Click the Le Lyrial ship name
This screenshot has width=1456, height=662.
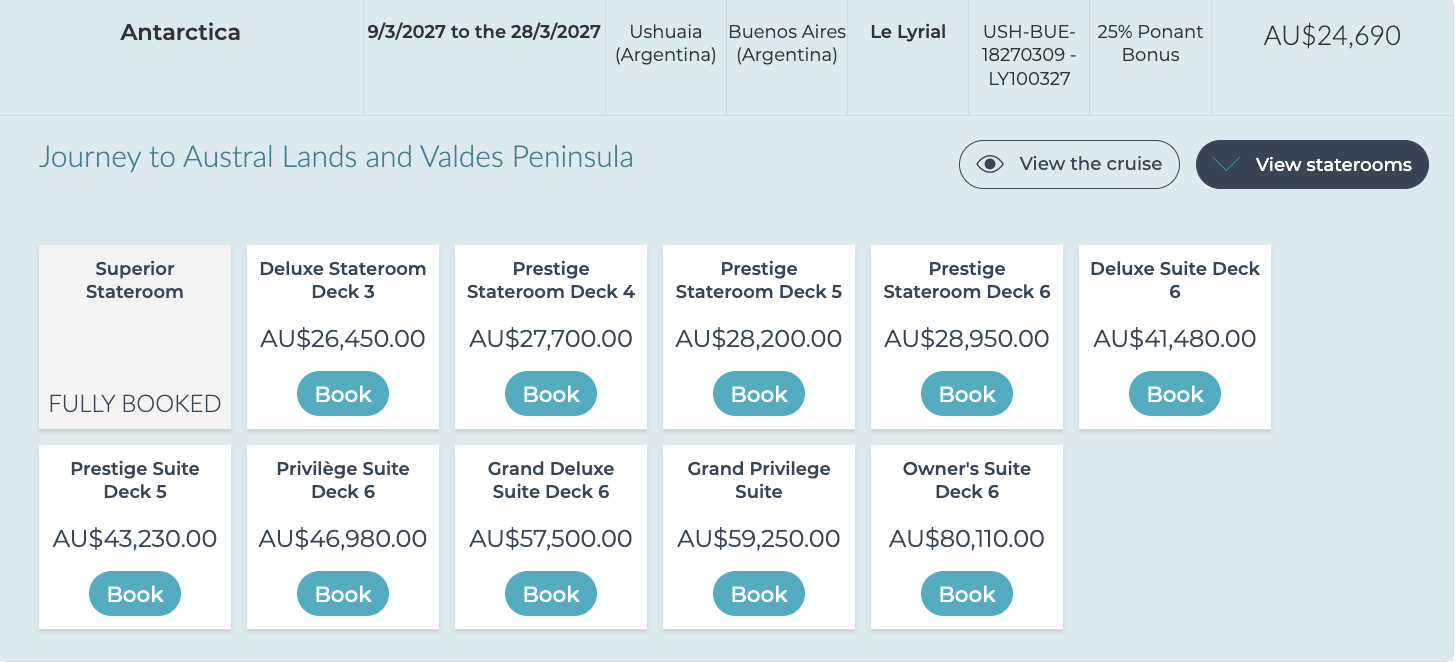click(x=907, y=32)
